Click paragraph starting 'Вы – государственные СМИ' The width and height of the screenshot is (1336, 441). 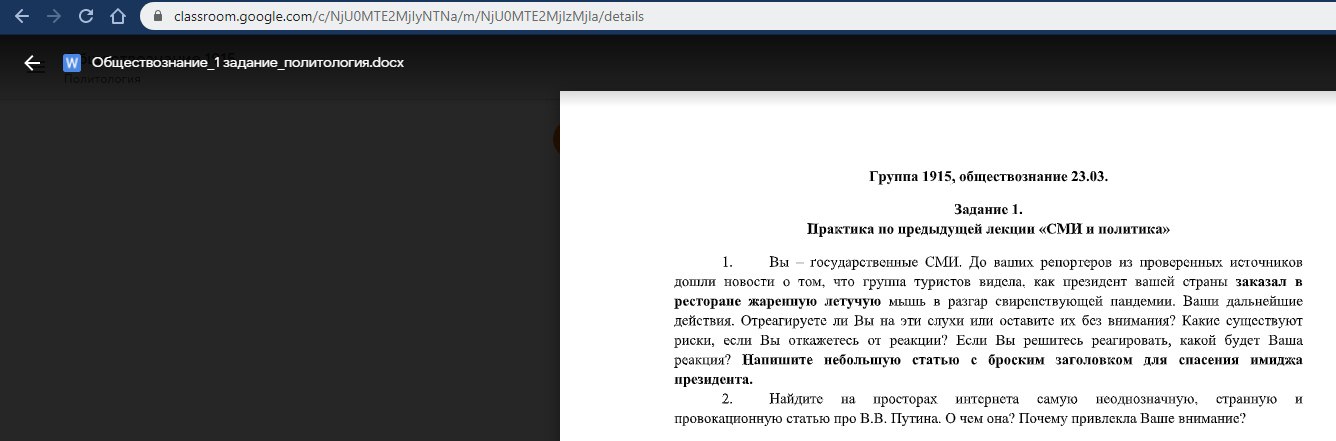point(988,320)
